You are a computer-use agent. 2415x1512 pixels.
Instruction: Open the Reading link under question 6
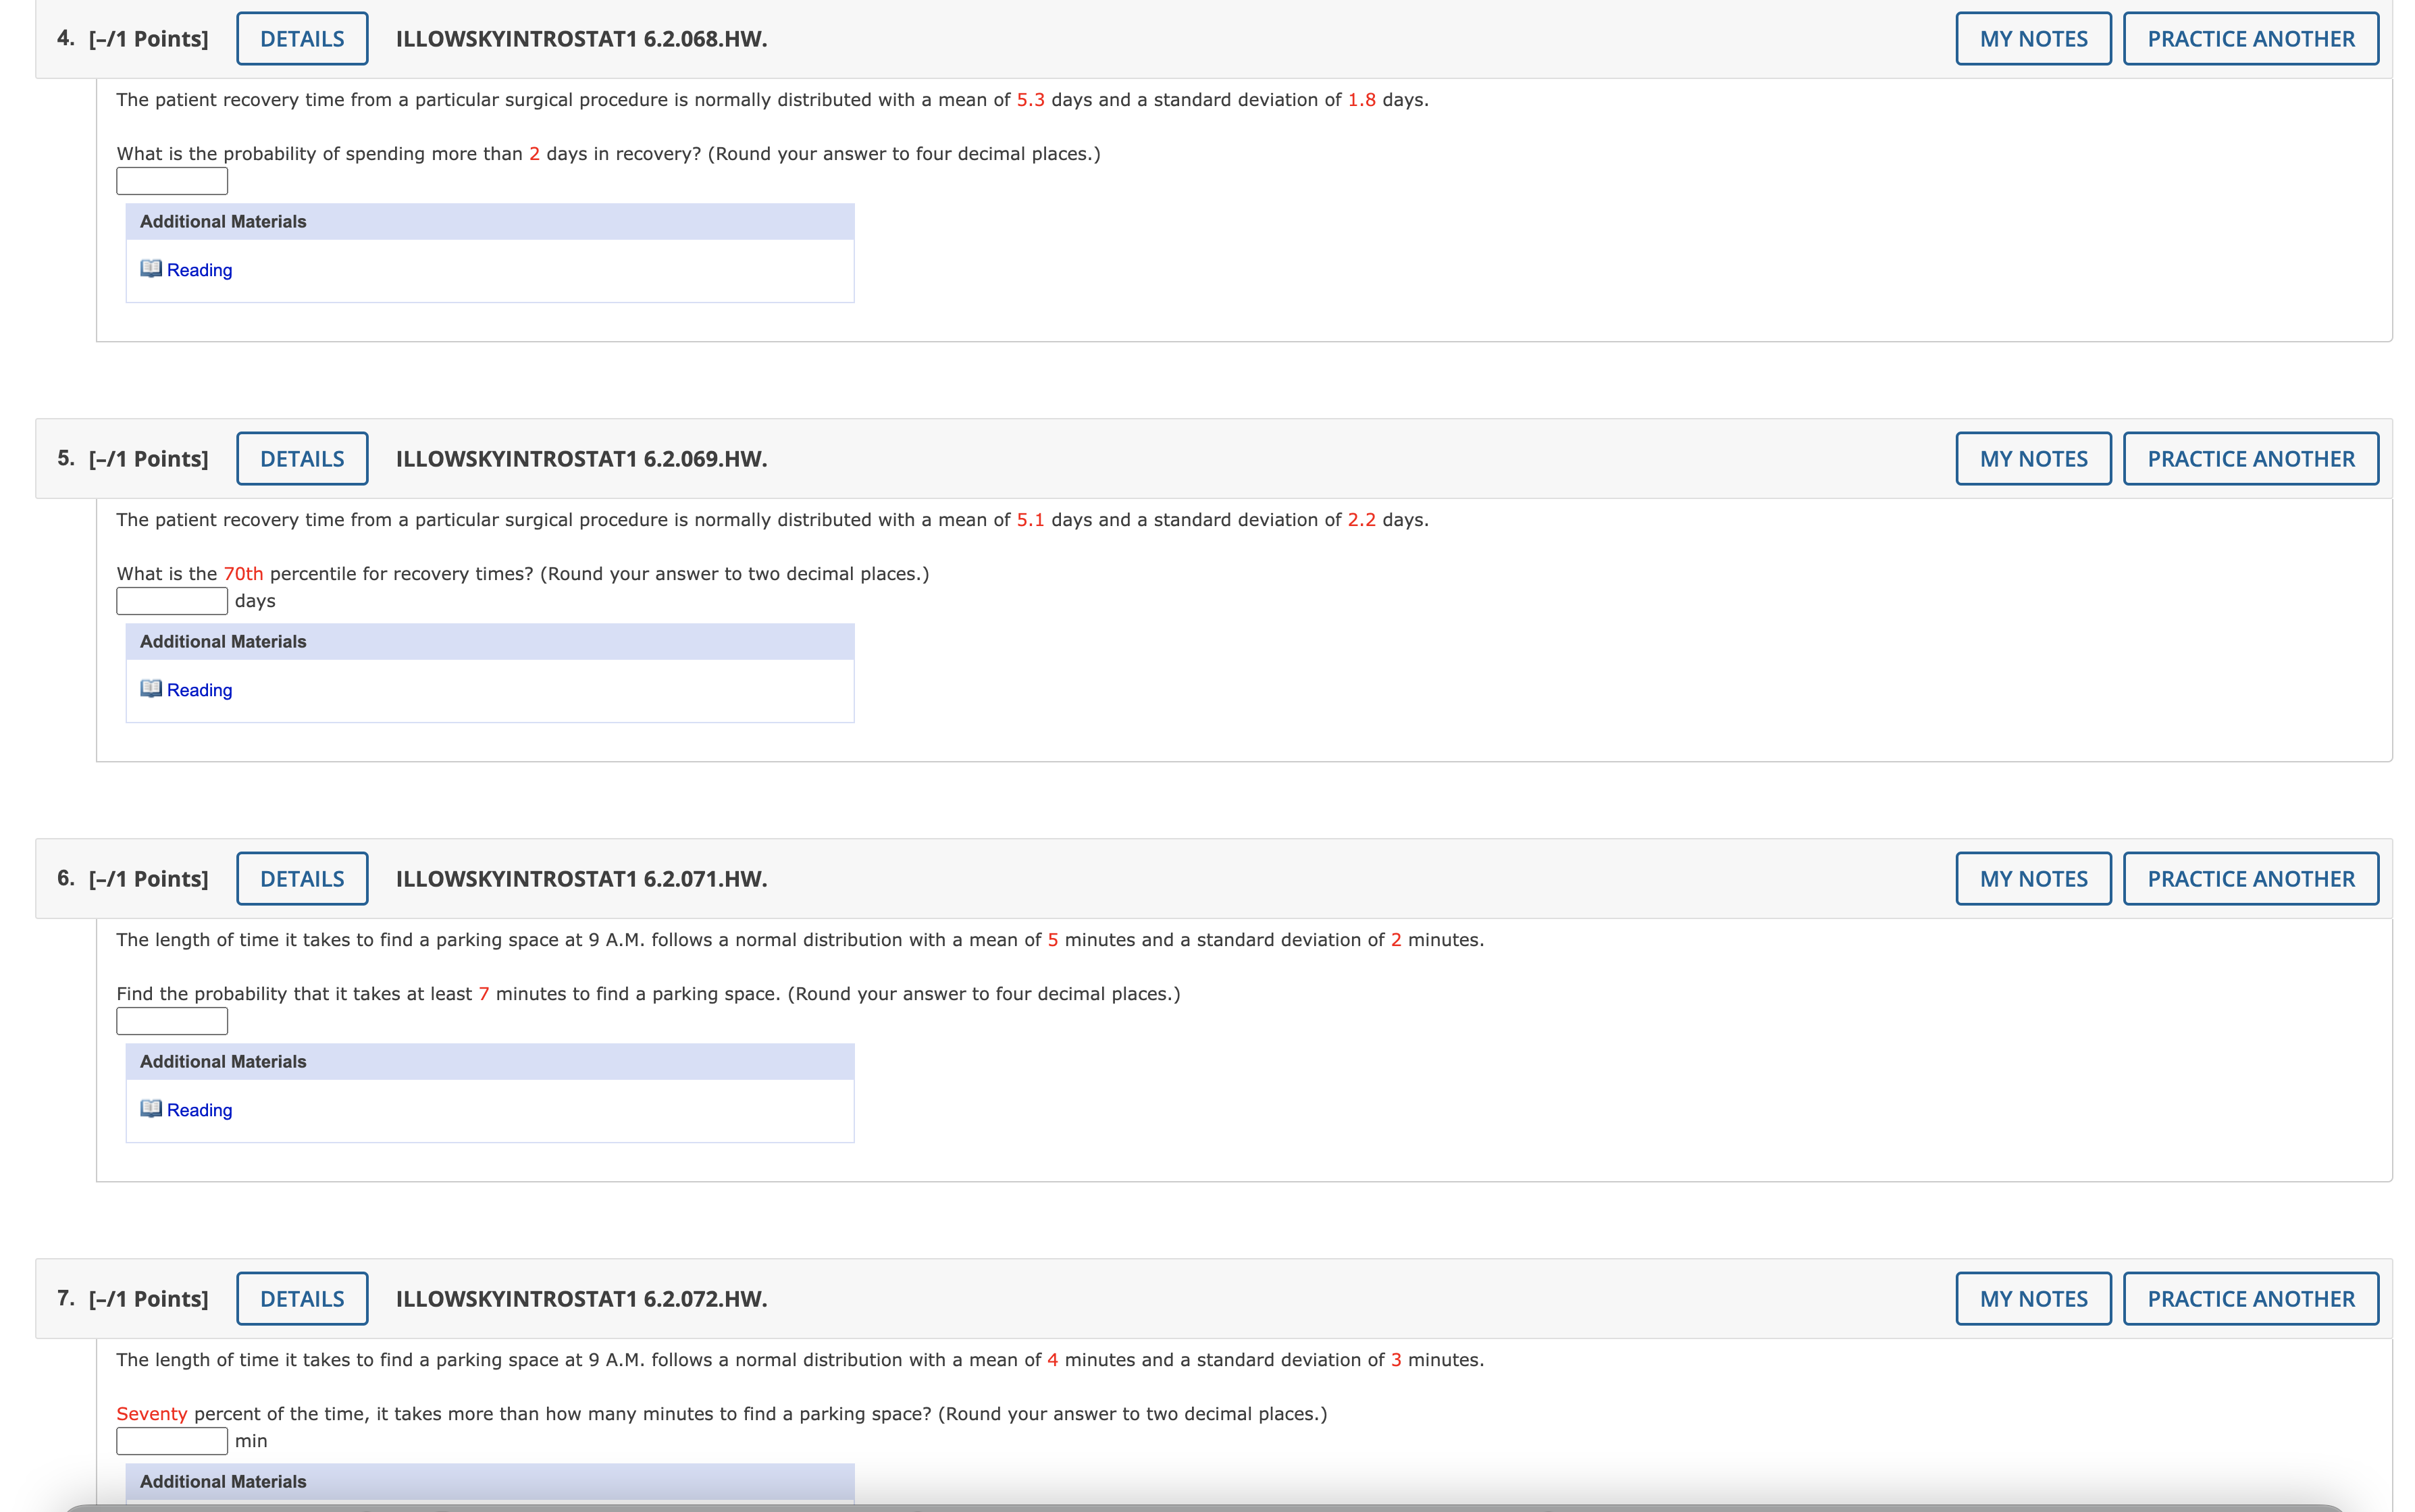pyautogui.click(x=199, y=1110)
